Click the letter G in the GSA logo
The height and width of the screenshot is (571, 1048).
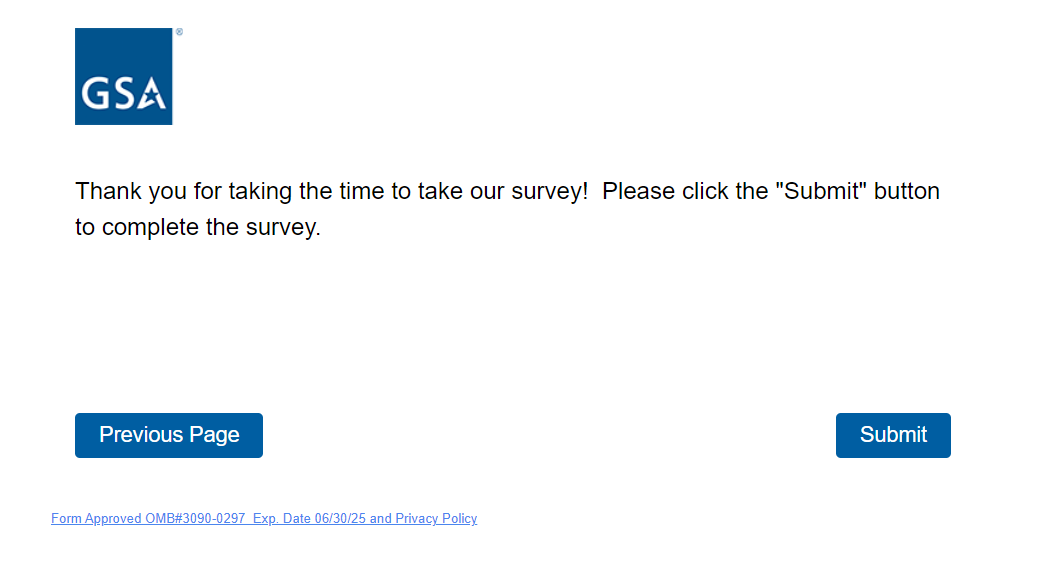tap(95, 94)
